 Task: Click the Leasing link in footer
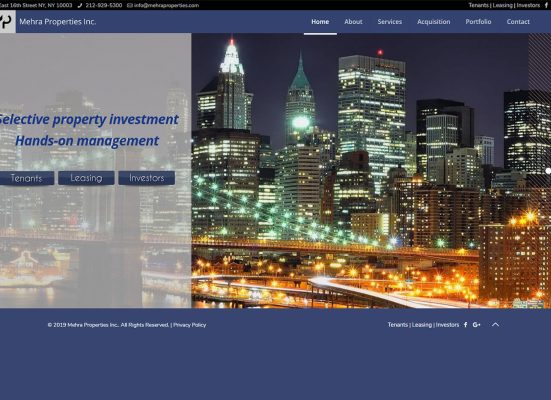coord(422,325)
